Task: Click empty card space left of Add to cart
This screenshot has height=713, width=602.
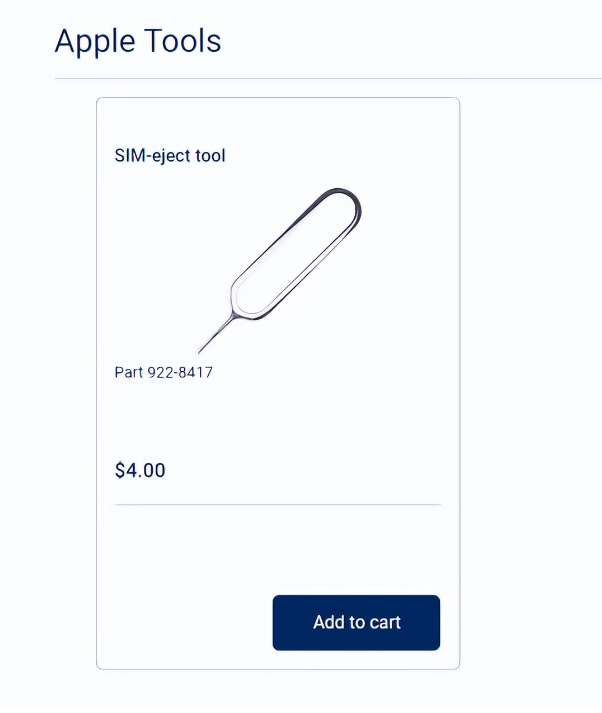Action: (x=185, y=622)
